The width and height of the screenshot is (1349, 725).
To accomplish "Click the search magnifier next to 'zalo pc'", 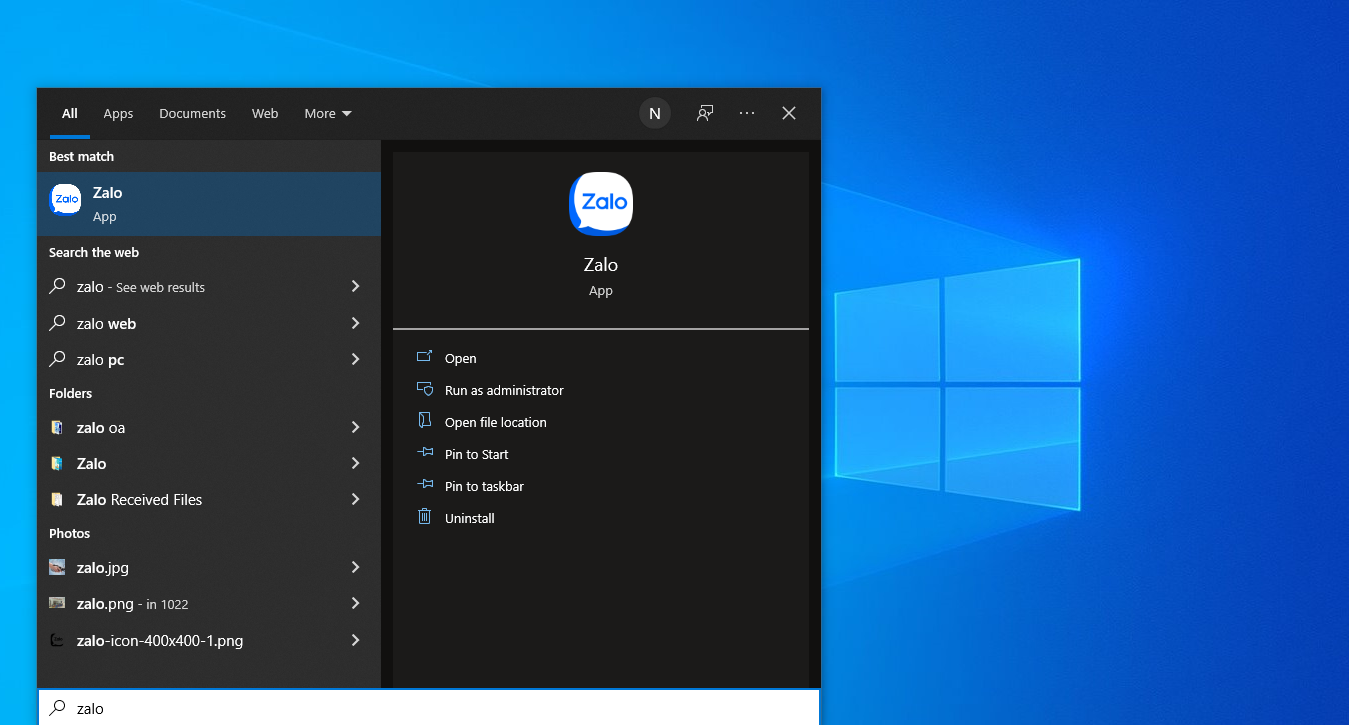I will (57, 359).
